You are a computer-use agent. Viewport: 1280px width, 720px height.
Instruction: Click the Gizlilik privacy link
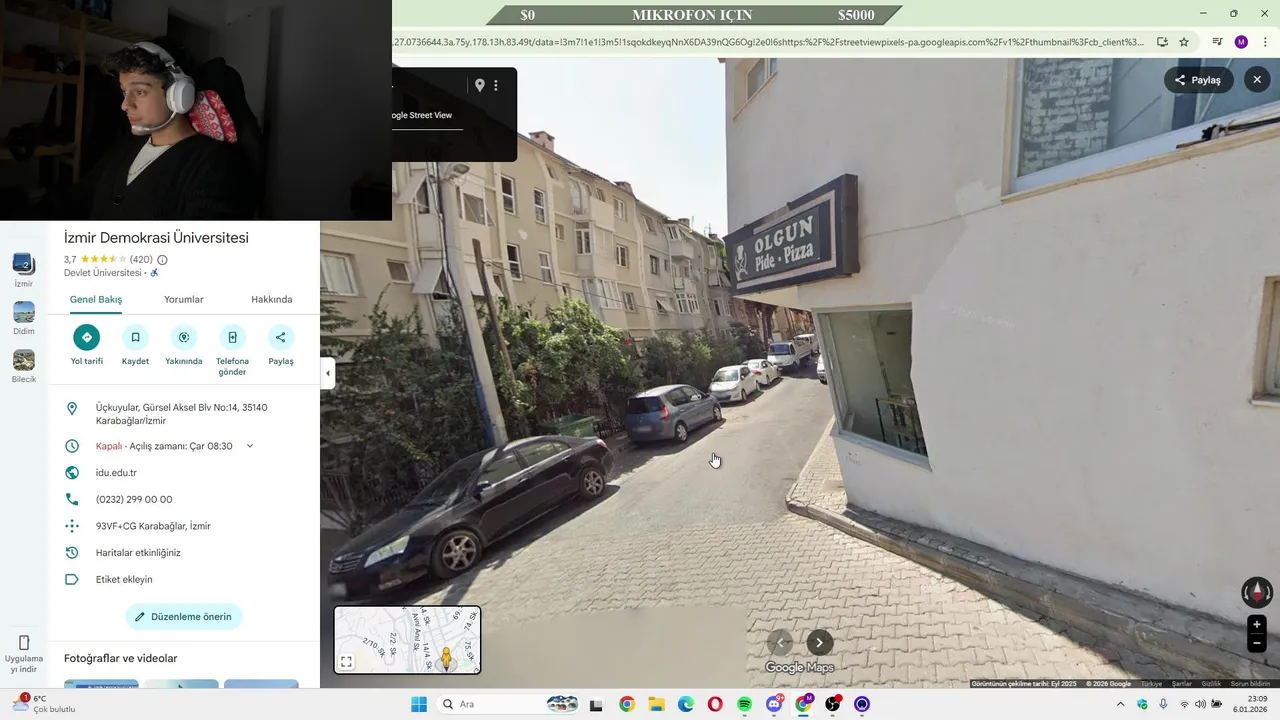click(x=1211, y=684)
